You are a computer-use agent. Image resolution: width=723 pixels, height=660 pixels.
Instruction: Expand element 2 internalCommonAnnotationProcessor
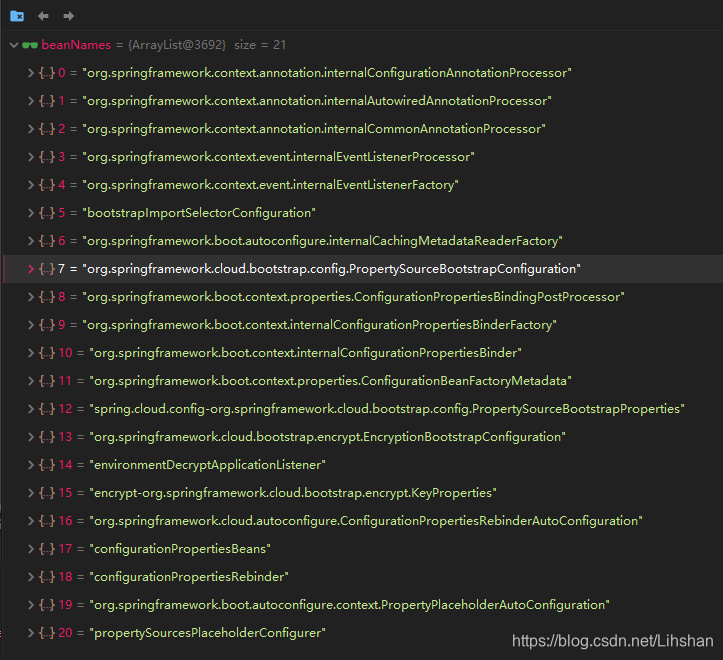tap(31, 129)
